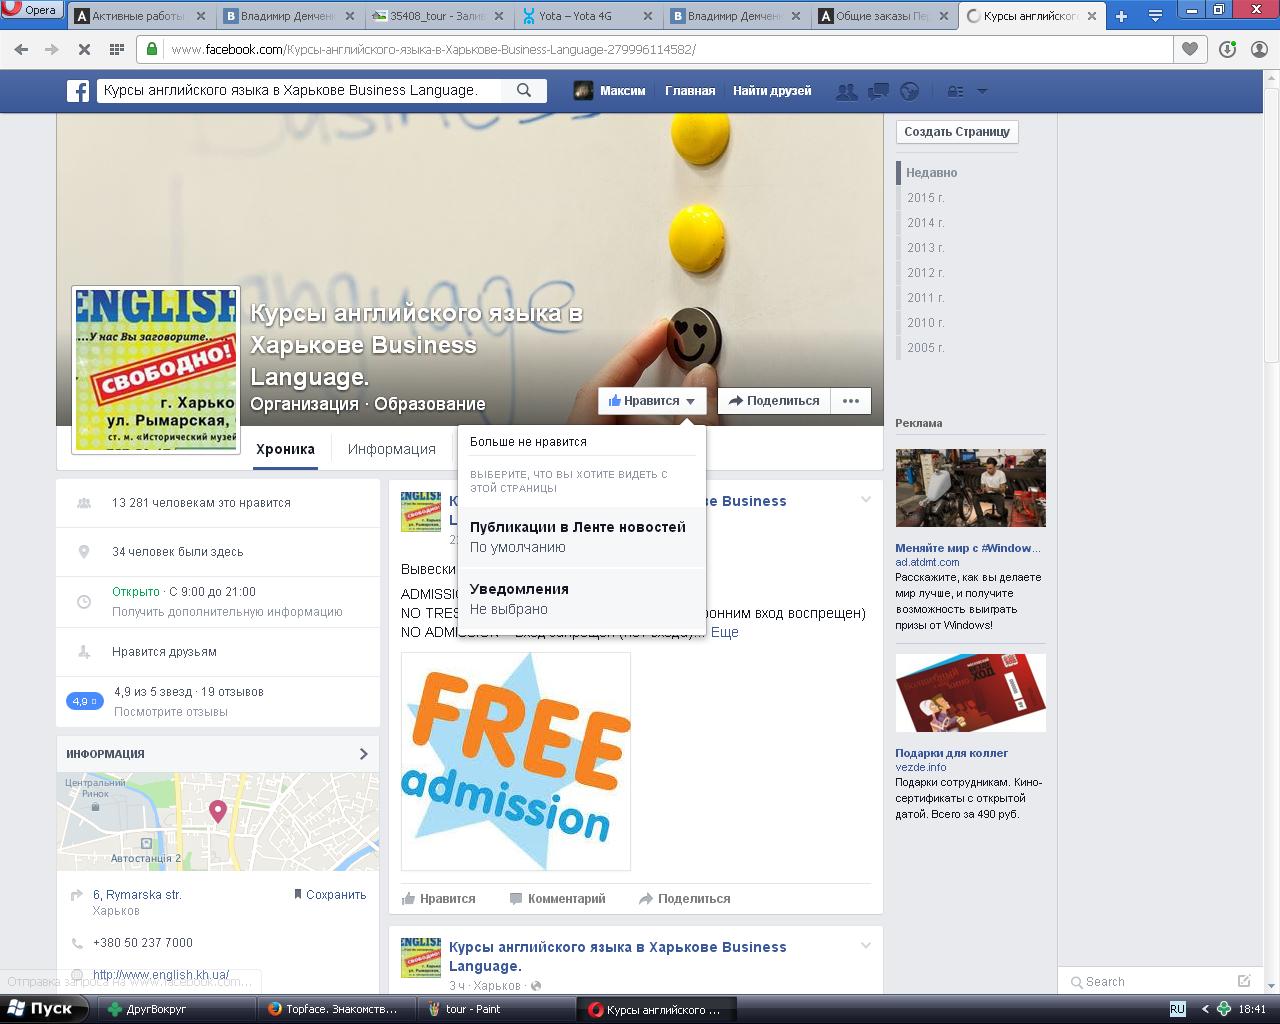The image size is (1280, 1024).
Task: Open the three-dots more options button
Action: pos(851,401)
